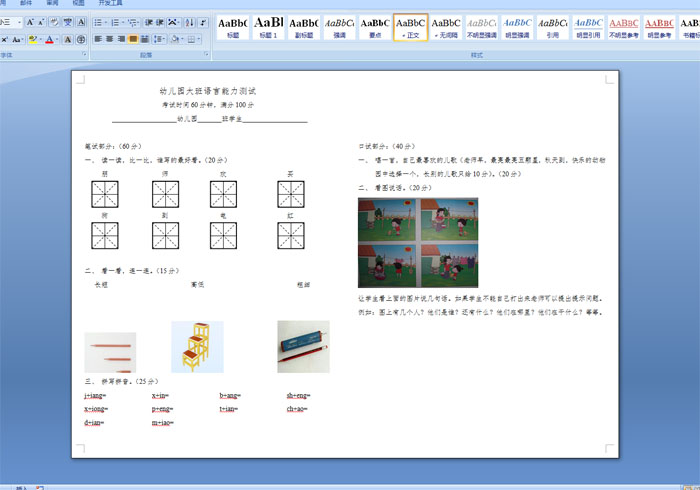Toggle Character Border formatting

coord(81,22)
